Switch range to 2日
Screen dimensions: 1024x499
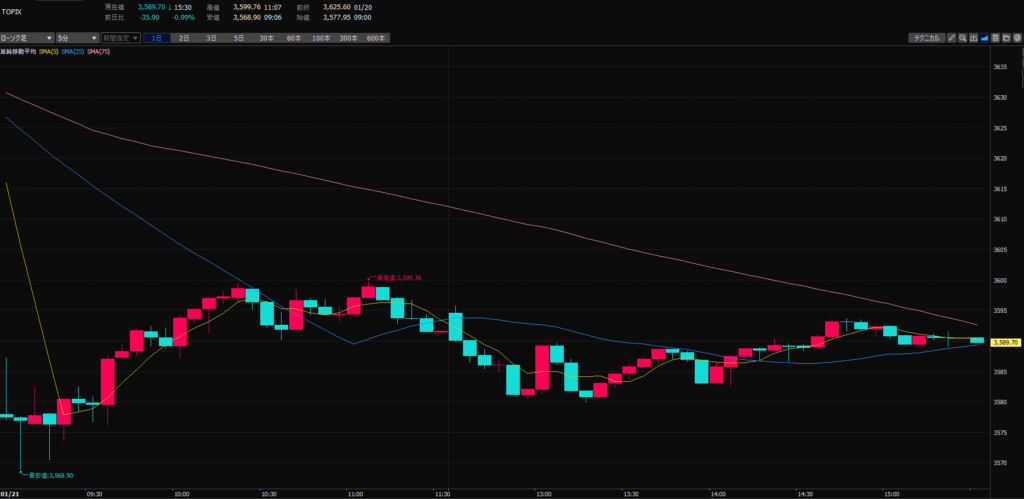[x=184, y=37]
